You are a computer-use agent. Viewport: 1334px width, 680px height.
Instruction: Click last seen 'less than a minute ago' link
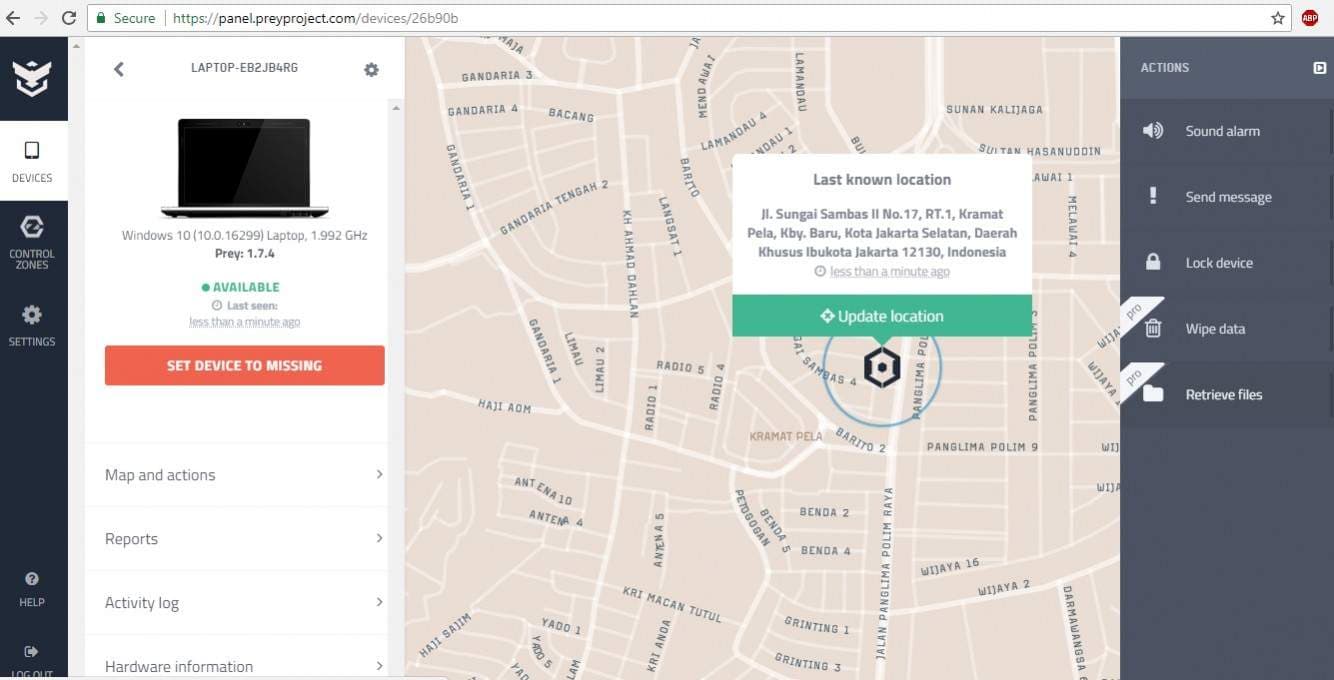click(245, 322)
